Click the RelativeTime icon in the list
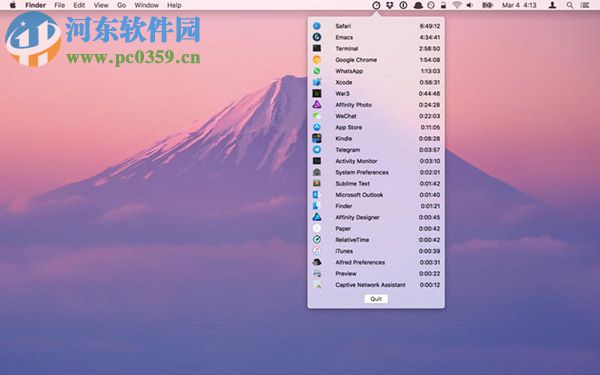This screenshot has width=600, height=375. point(317,240)
